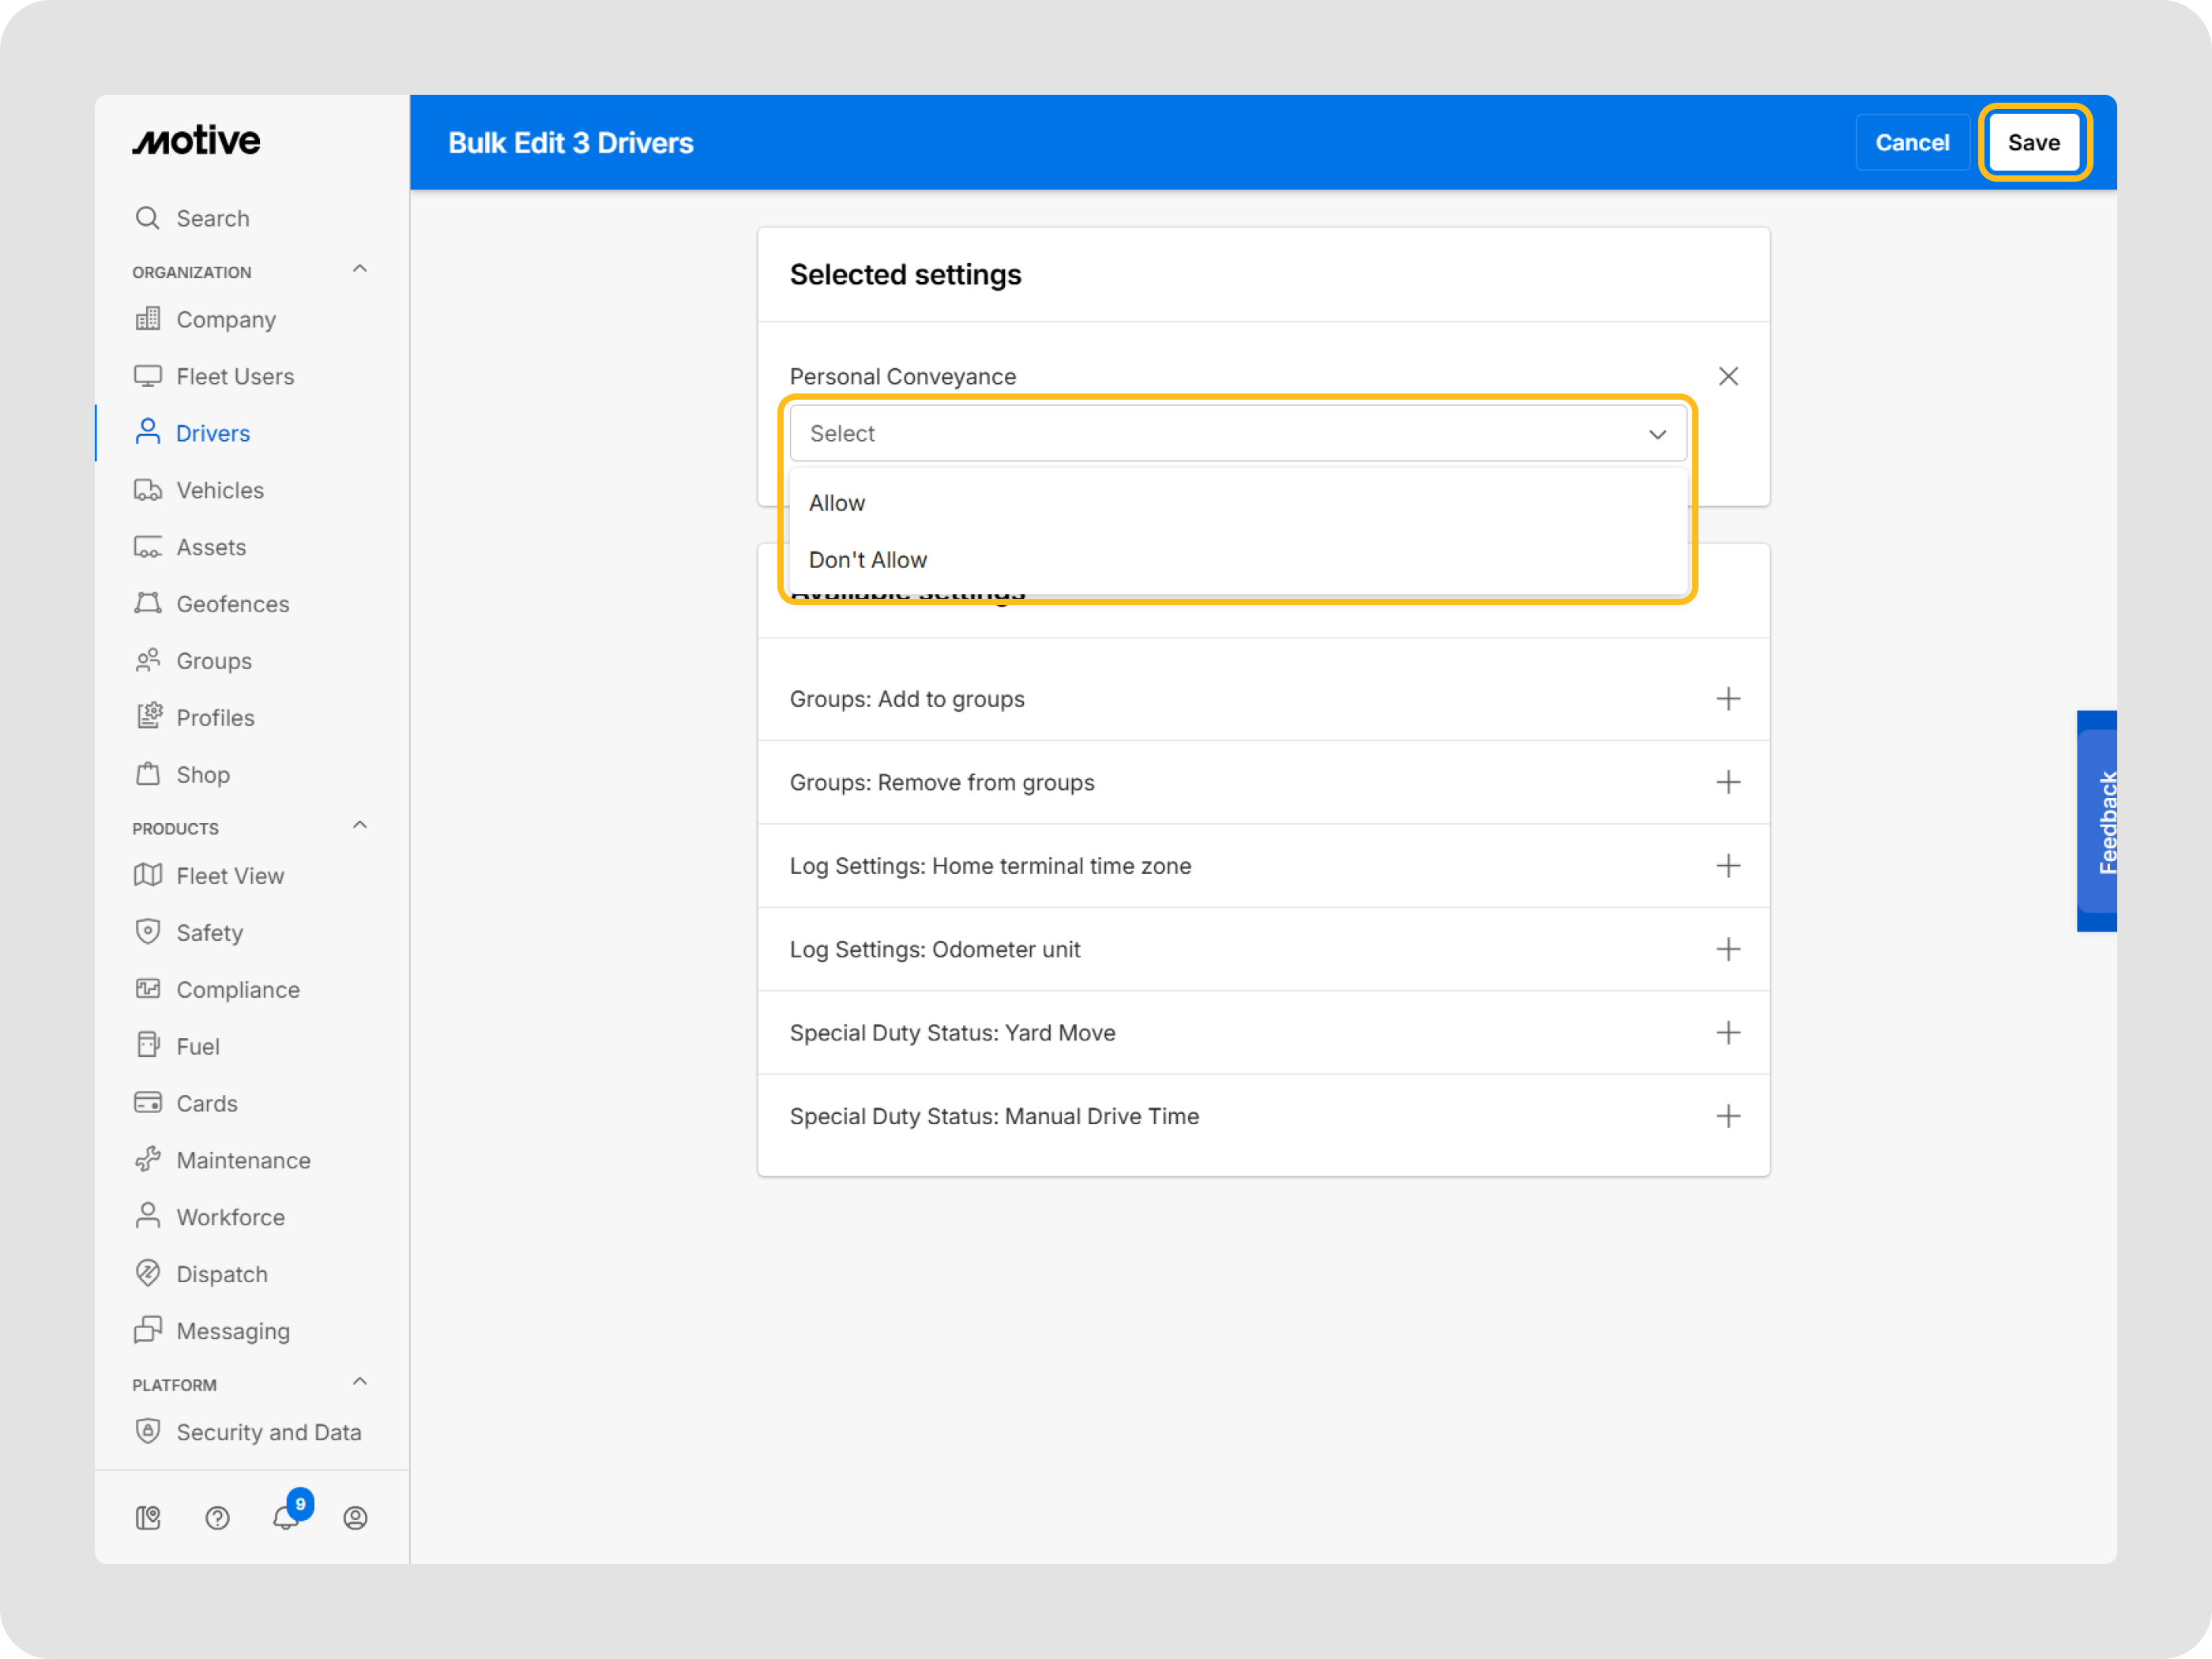This screenshot has height=1659, width=2212.
Task: Choose Don't Allow option
Action: tap(867, 560)
